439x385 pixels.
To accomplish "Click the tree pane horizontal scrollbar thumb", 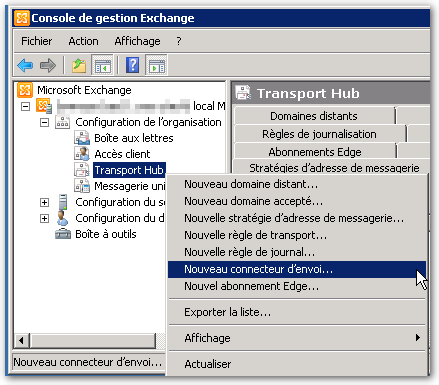I will [x=93, y=341].
